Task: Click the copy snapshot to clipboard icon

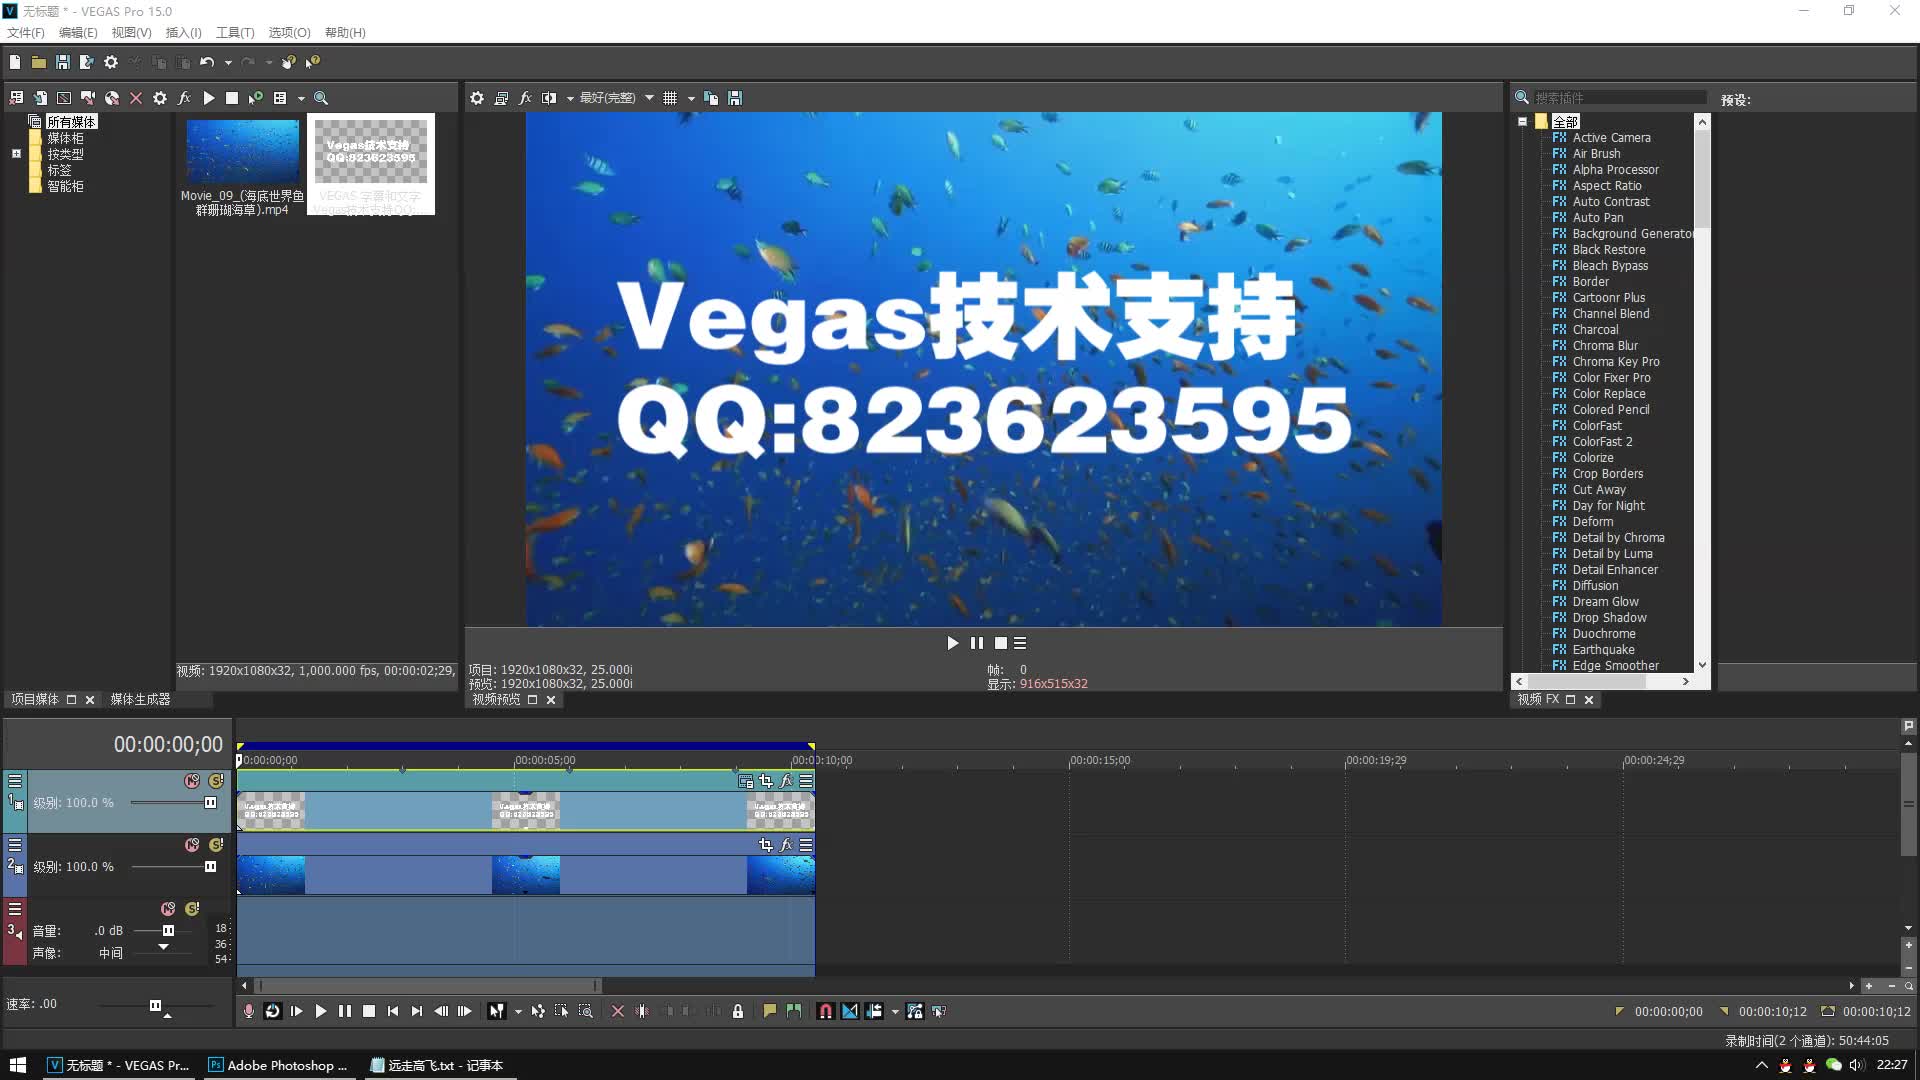Action: point(711,98)
